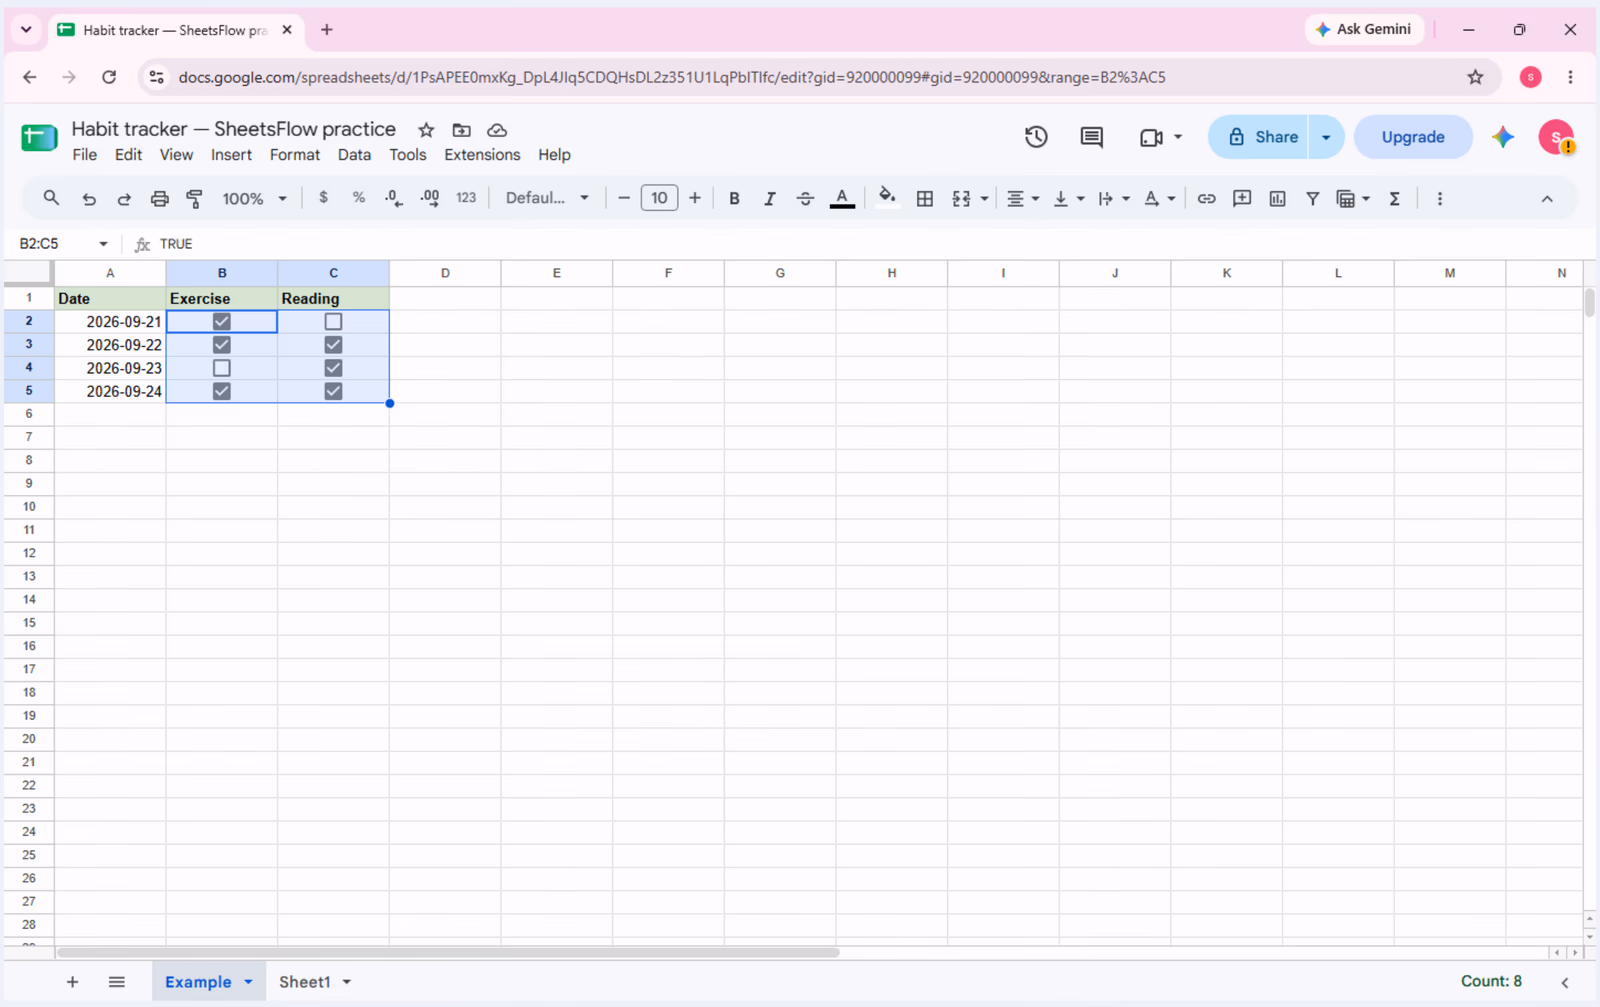Expand the Share options arrow
Viewport: 1600px width, 1007px height.
click(x=1326, y=137)
